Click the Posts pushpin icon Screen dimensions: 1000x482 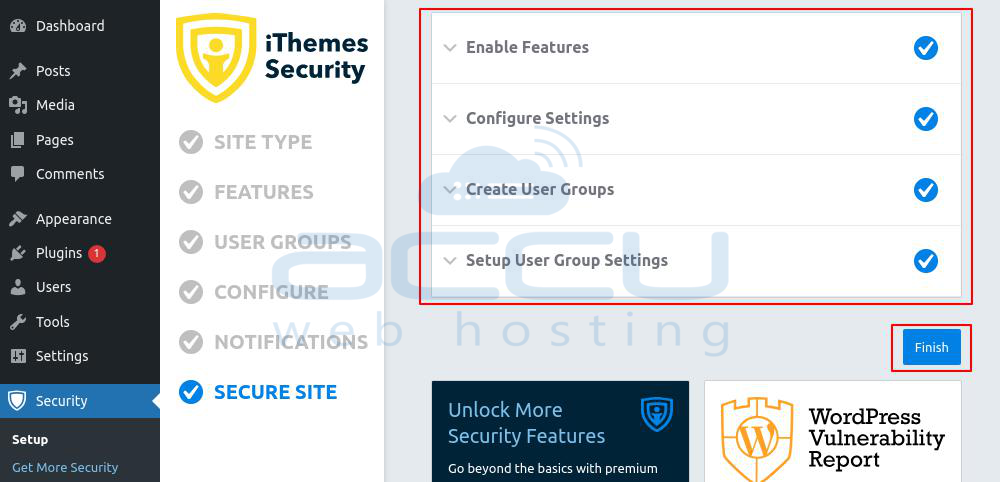pos(18,71)
